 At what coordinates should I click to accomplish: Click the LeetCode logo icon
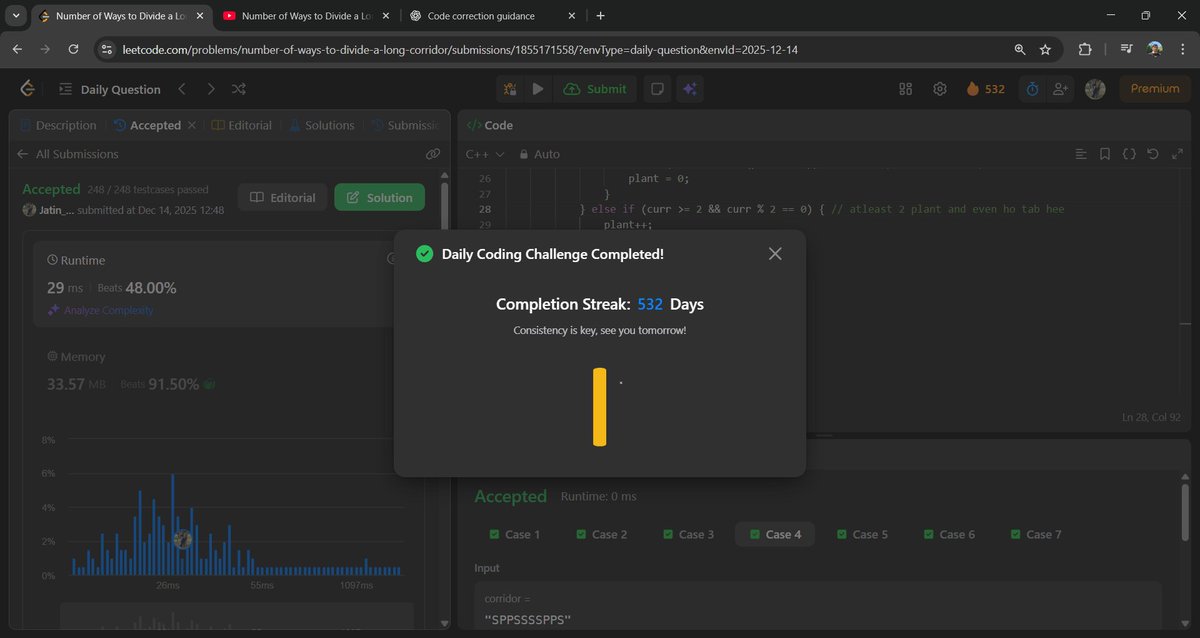click(x=27, y=89)
